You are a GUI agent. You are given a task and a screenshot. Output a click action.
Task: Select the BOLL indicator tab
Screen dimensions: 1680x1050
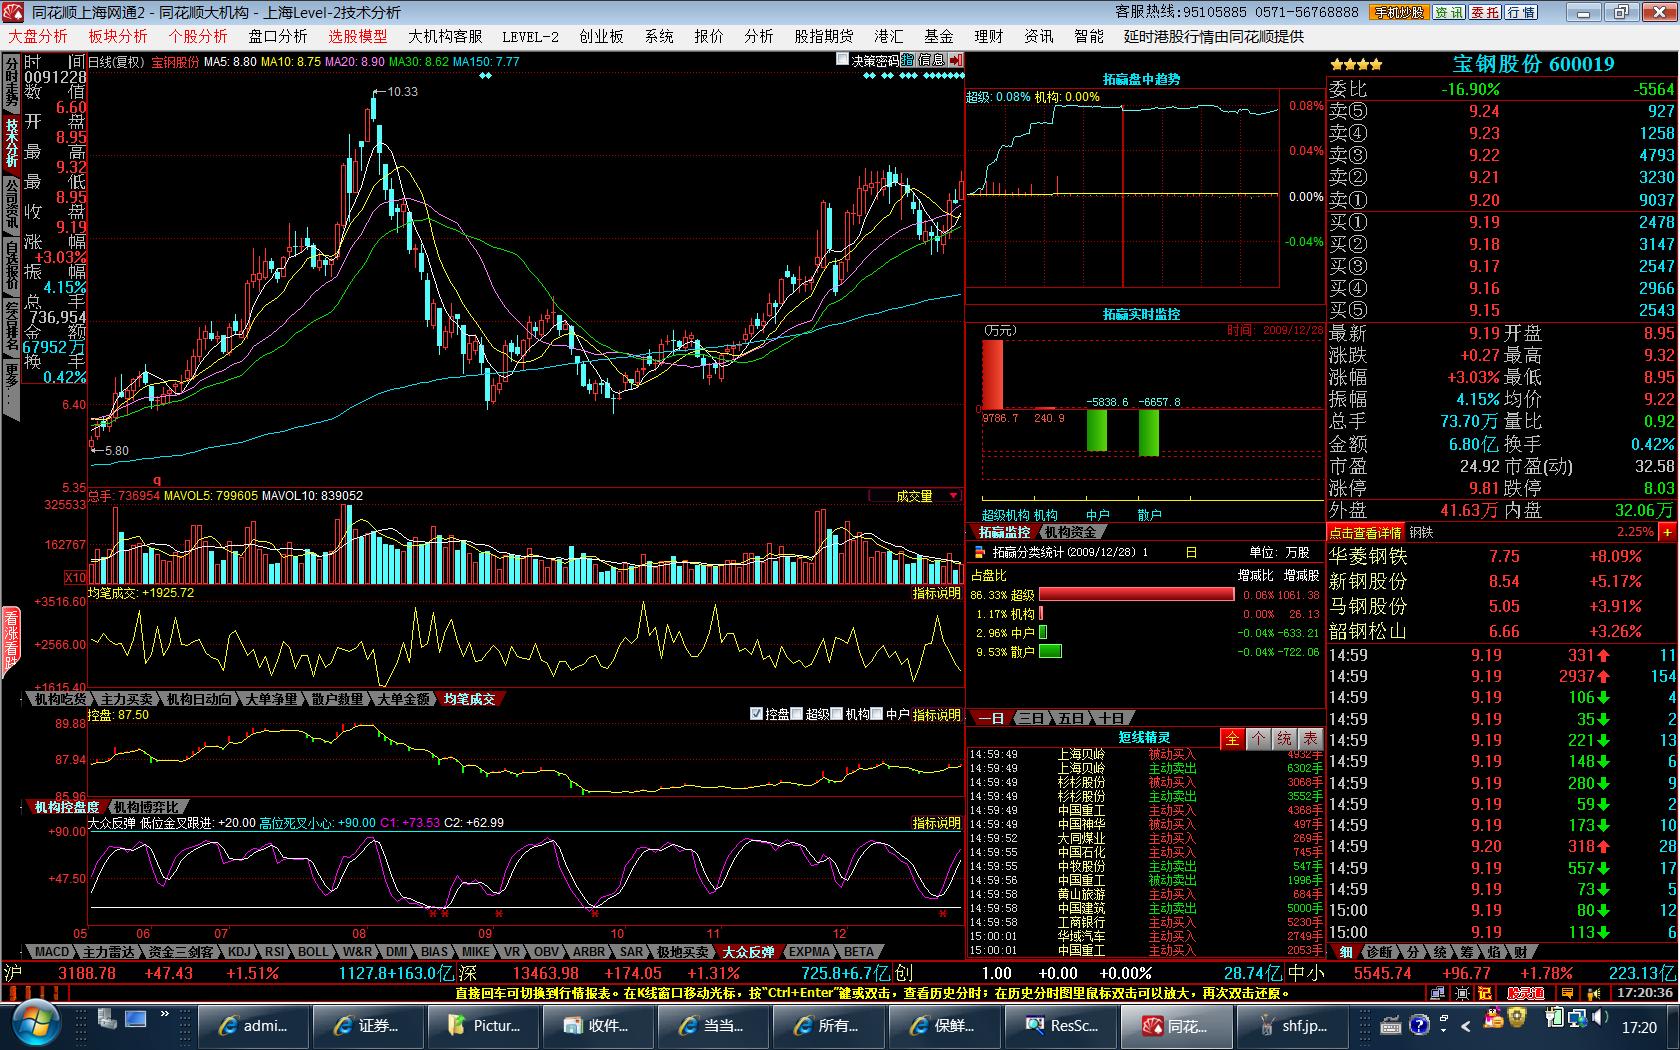[312, 952]
